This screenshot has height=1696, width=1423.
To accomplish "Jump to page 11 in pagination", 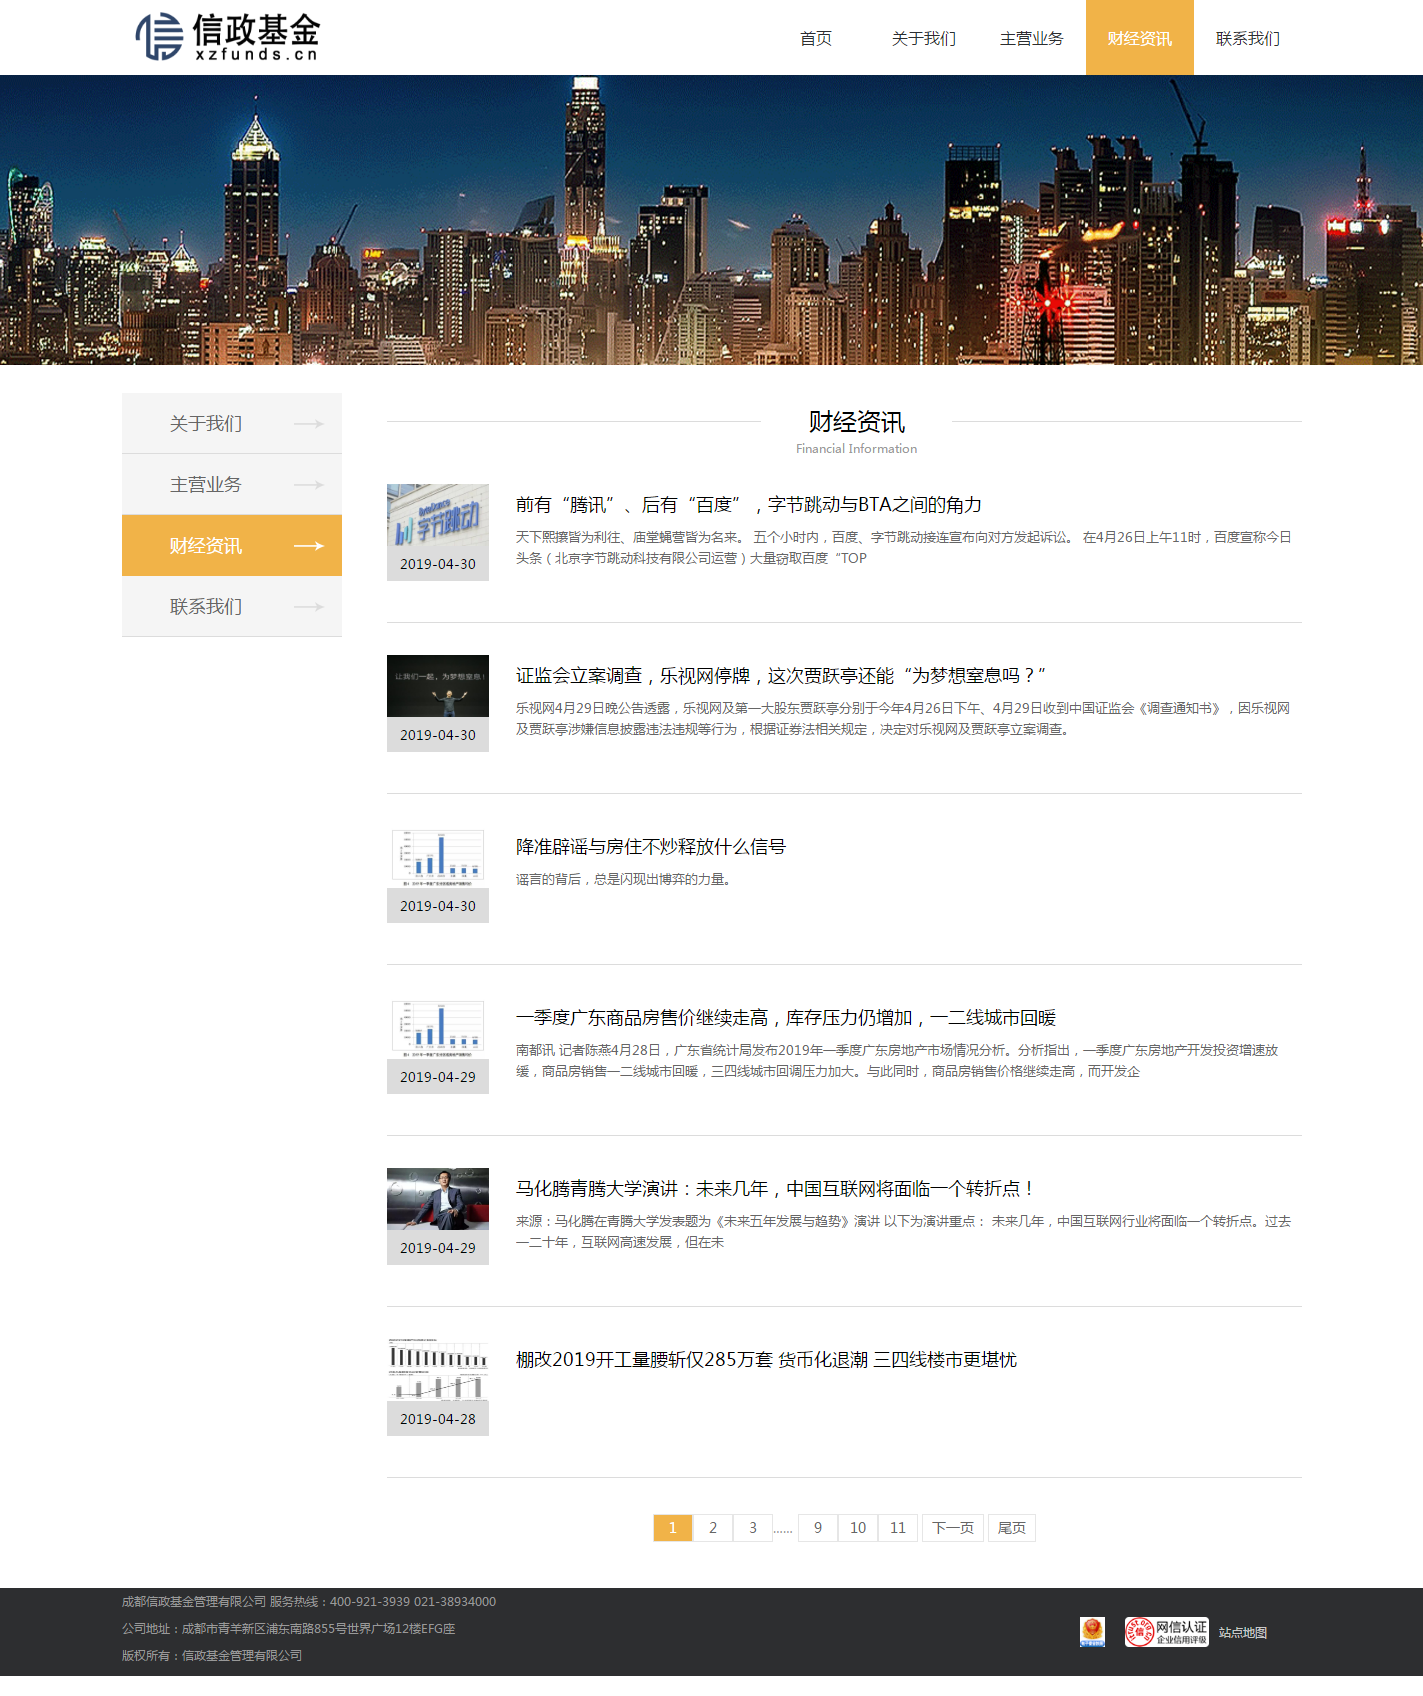I will pyautogui.click(x=898, y=1528).
